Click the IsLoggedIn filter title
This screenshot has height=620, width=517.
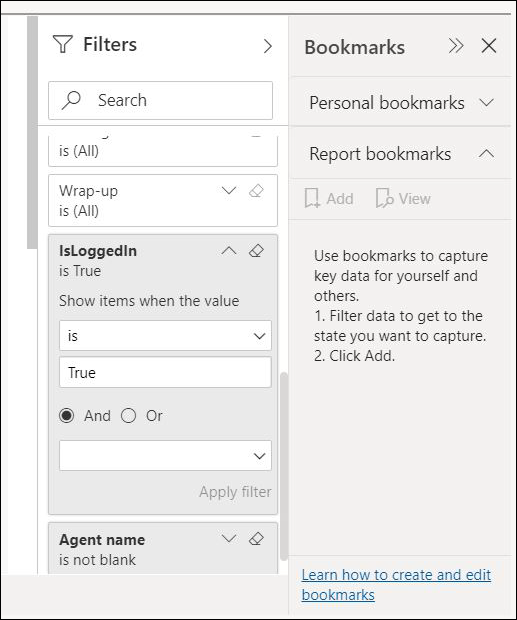tap(98, 251)
